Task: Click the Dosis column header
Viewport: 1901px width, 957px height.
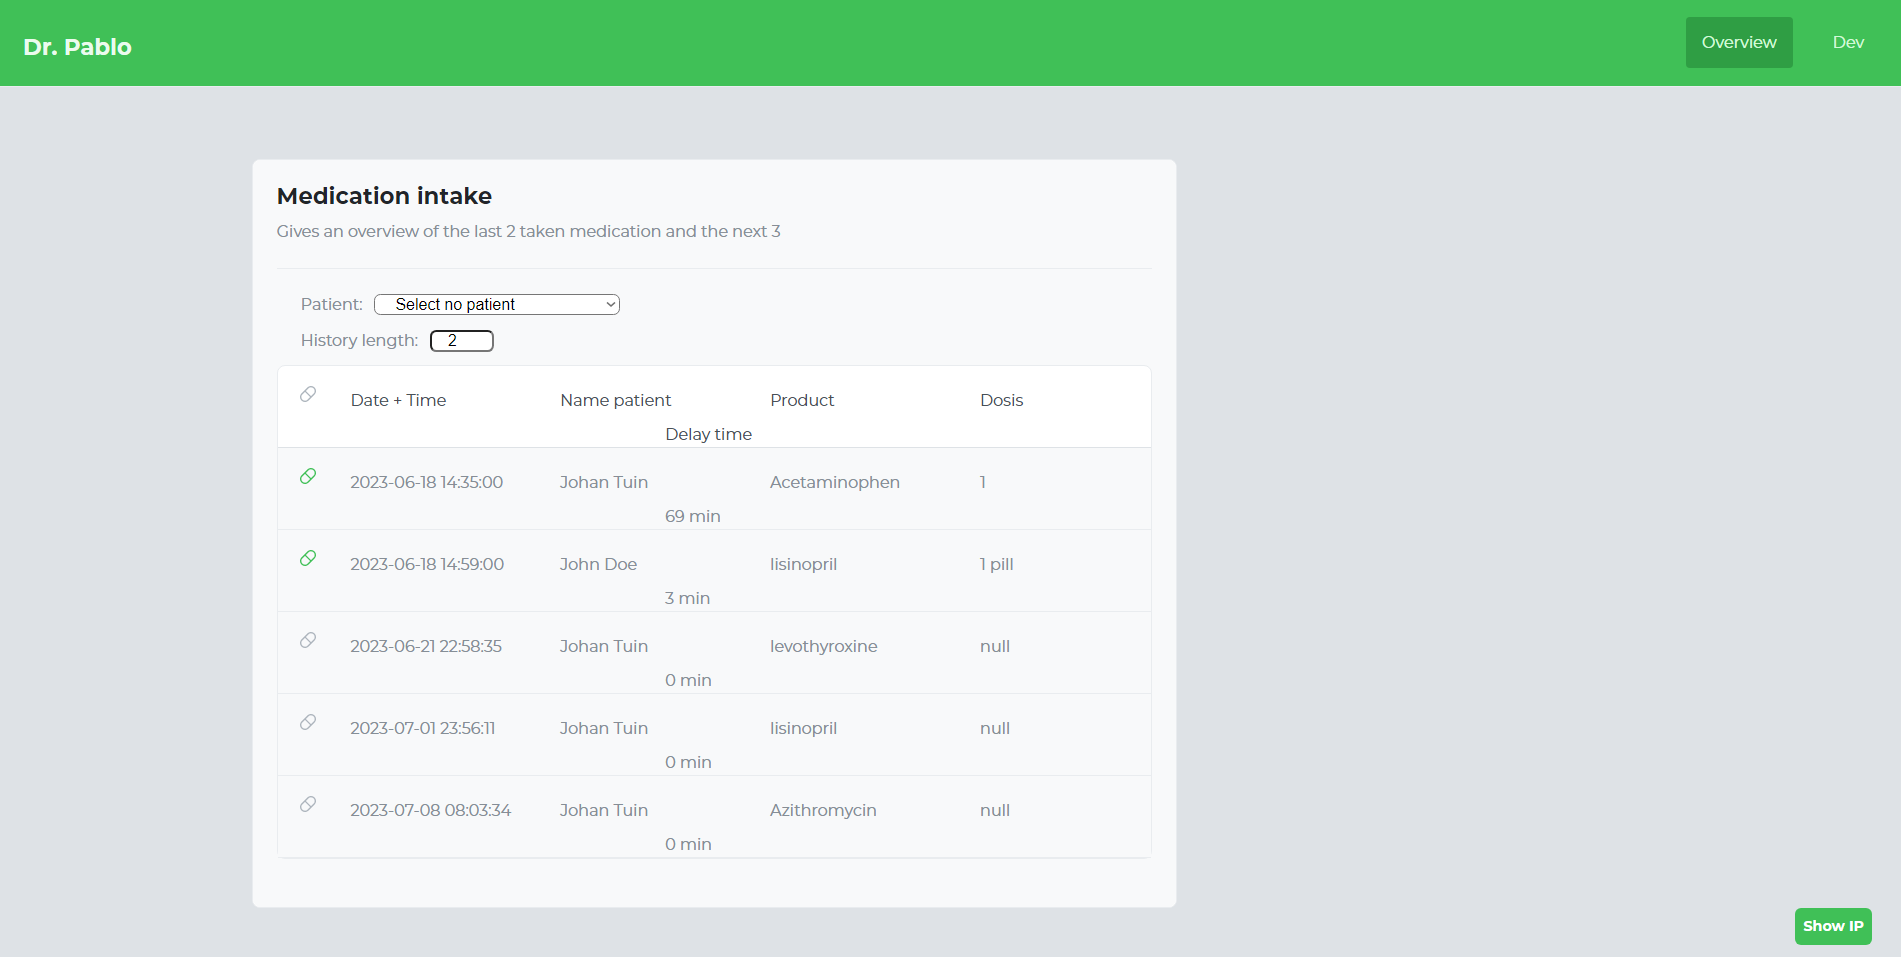Action: click(1001, 400)
